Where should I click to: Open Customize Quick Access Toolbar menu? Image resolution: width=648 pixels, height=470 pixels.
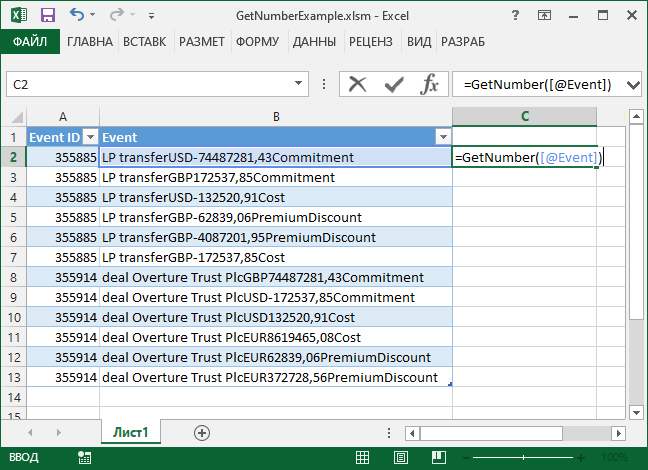(x=151, y=16)
